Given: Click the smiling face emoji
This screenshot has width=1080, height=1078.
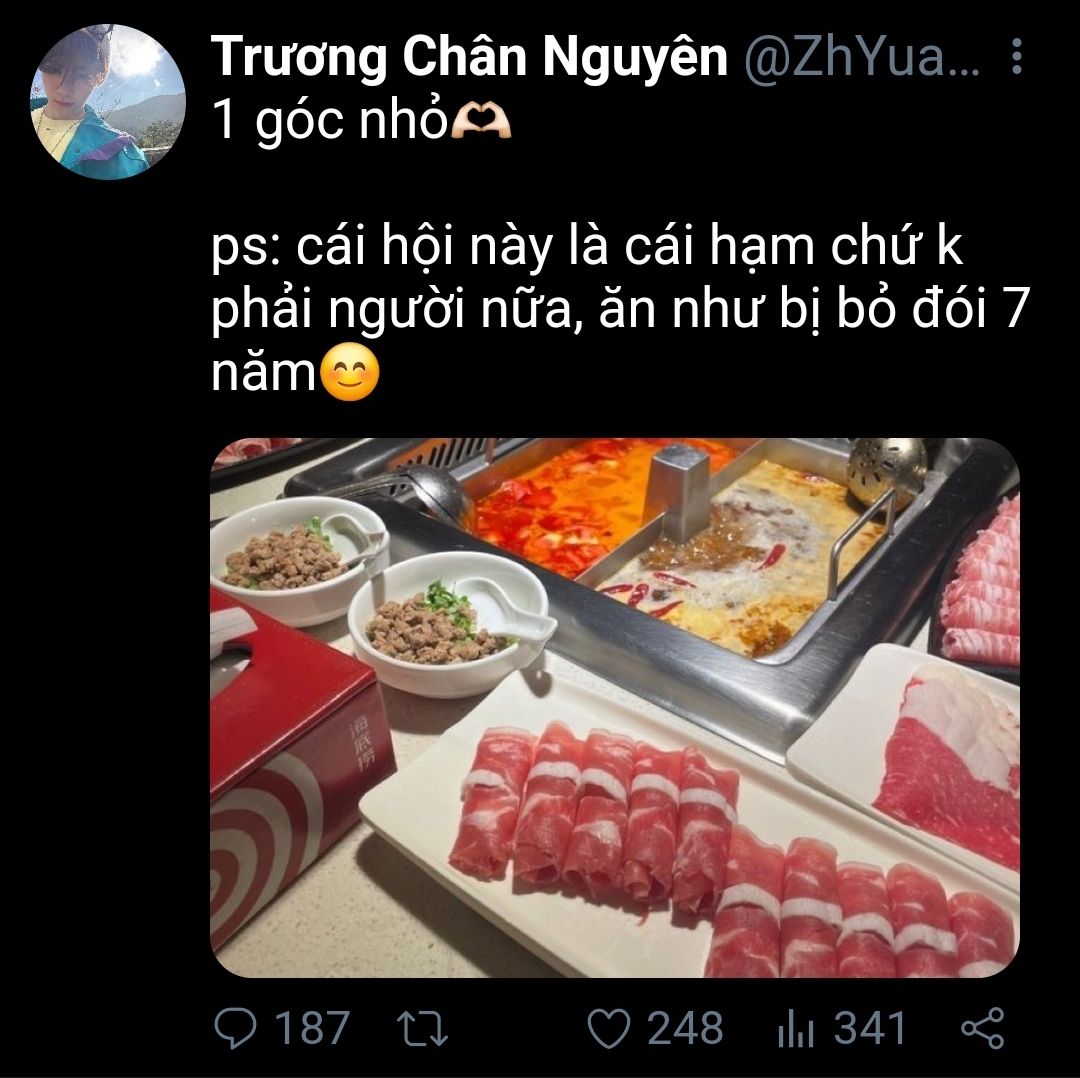Looking at the screenshot, I should [x=350, y=372].
